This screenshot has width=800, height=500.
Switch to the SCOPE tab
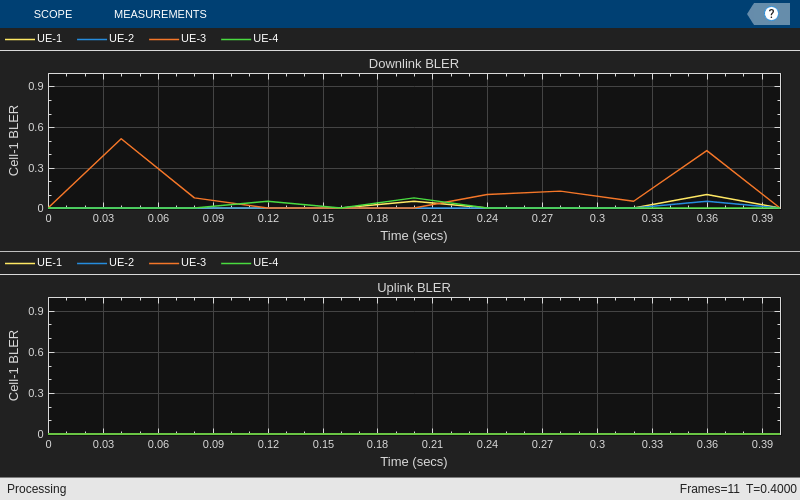[x=53, y=14]
